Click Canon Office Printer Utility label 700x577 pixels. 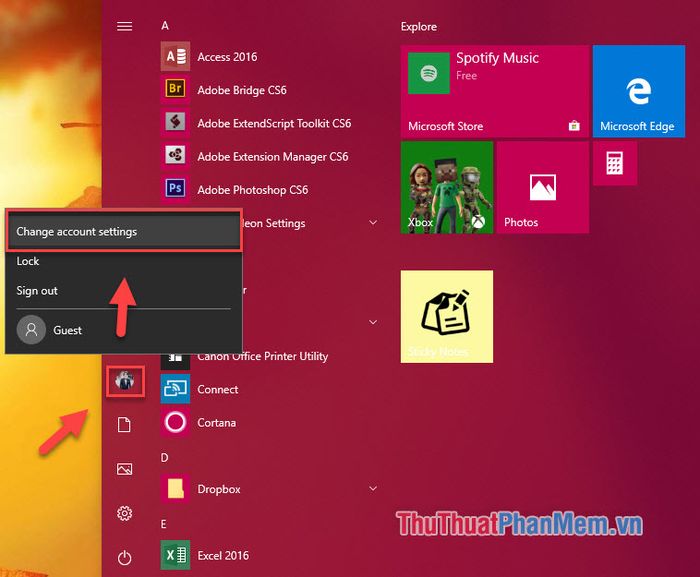[x=262, y=356]
